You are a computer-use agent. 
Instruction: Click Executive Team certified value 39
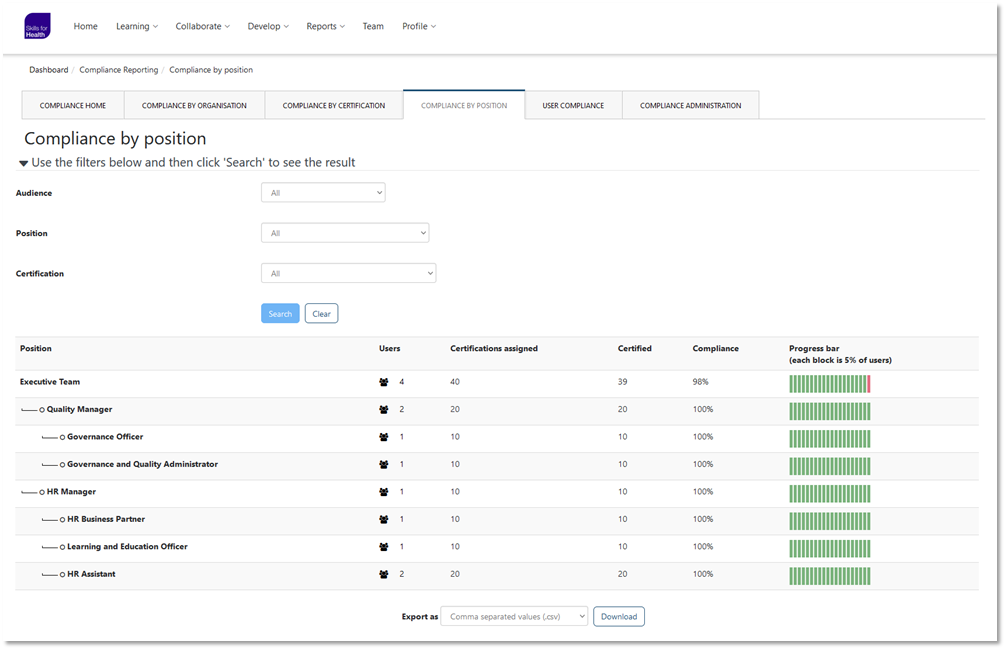pos(622,382)
